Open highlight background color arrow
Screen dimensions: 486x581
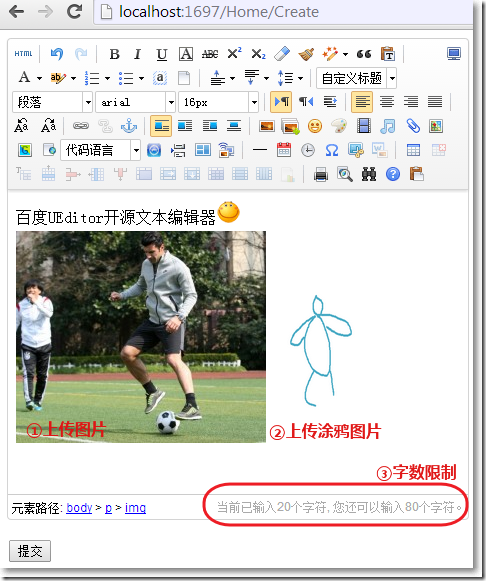73,78
